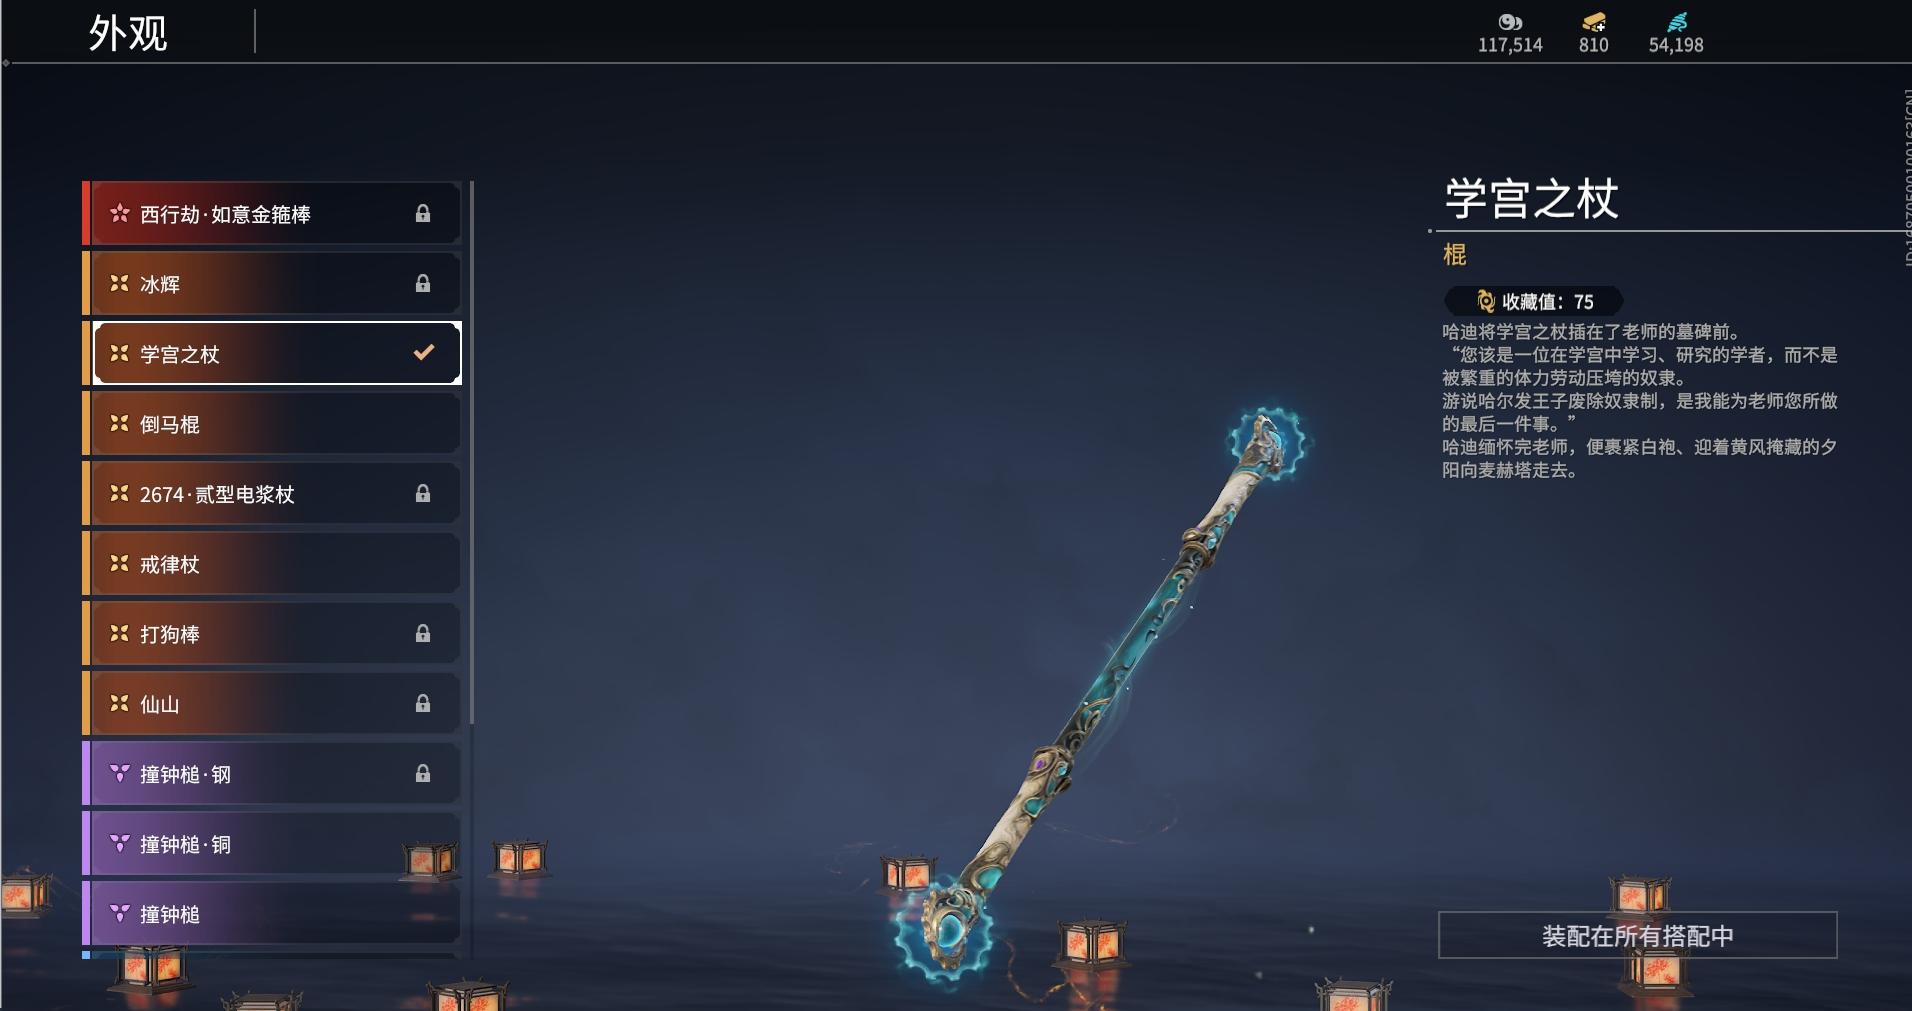Open the 外观 tab header
Viewport: 1912px width, 1011px height.
(x=128, y=33)
